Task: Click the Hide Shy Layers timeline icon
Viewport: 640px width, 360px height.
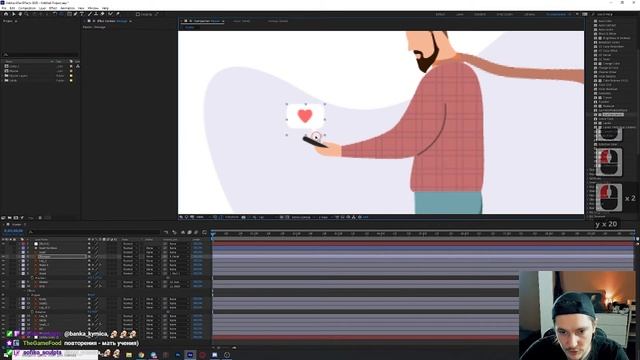Action: click(x=183, y=232)
